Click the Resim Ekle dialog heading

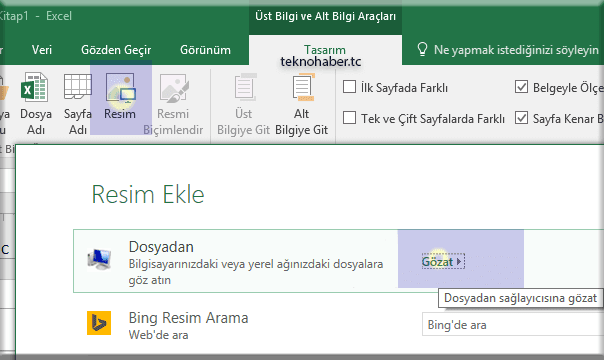(148, 194)
